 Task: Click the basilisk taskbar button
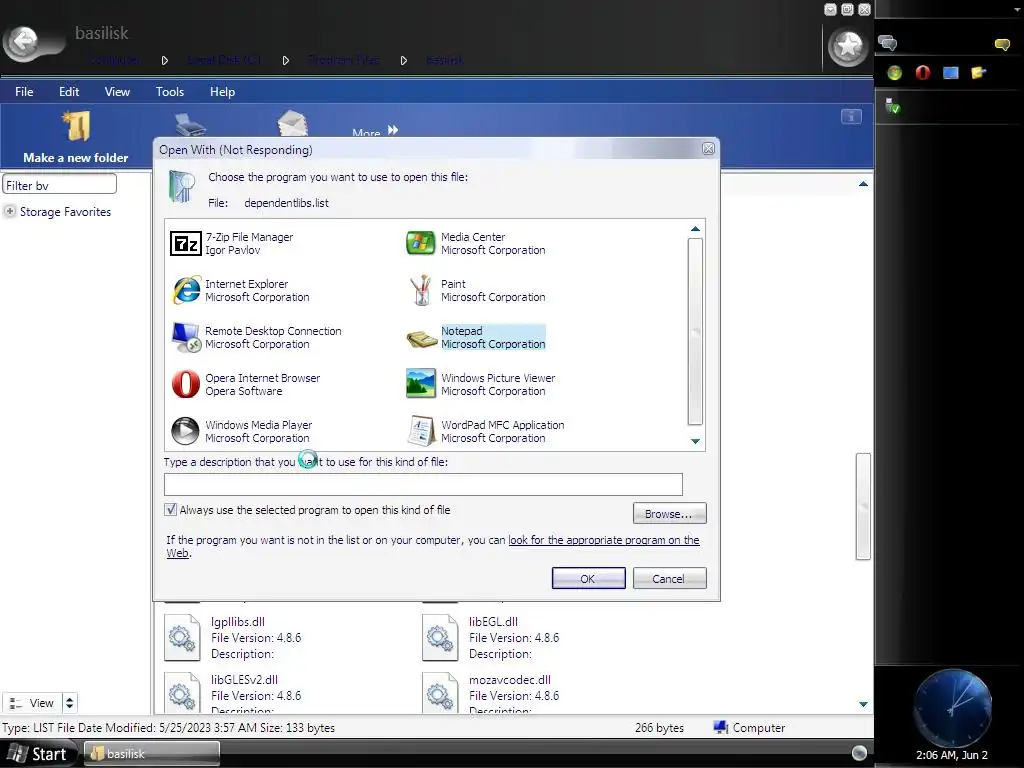152,754
